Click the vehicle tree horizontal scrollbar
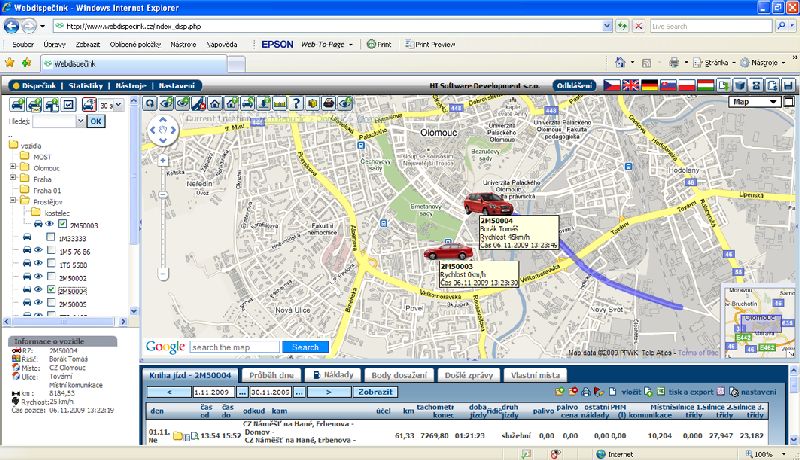The width and height of the screenshot is (800, 460). point(64,322)
